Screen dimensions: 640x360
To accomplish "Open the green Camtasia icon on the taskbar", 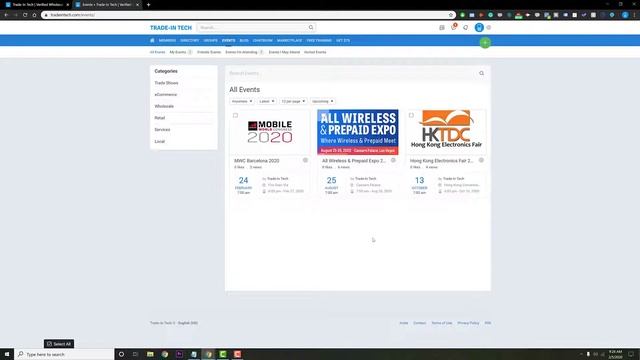I will click(x=223, y=354).
